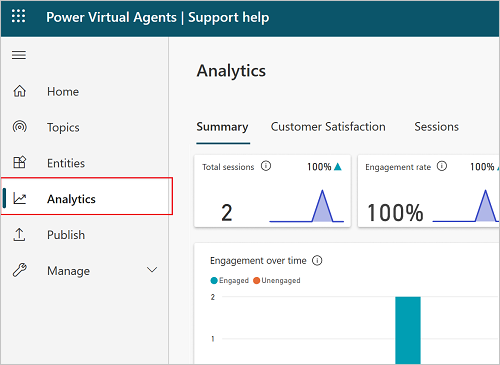Viewport: 500px width, 365px height.
Task: Open Entities in the sidebar
Action: point(85,163)
